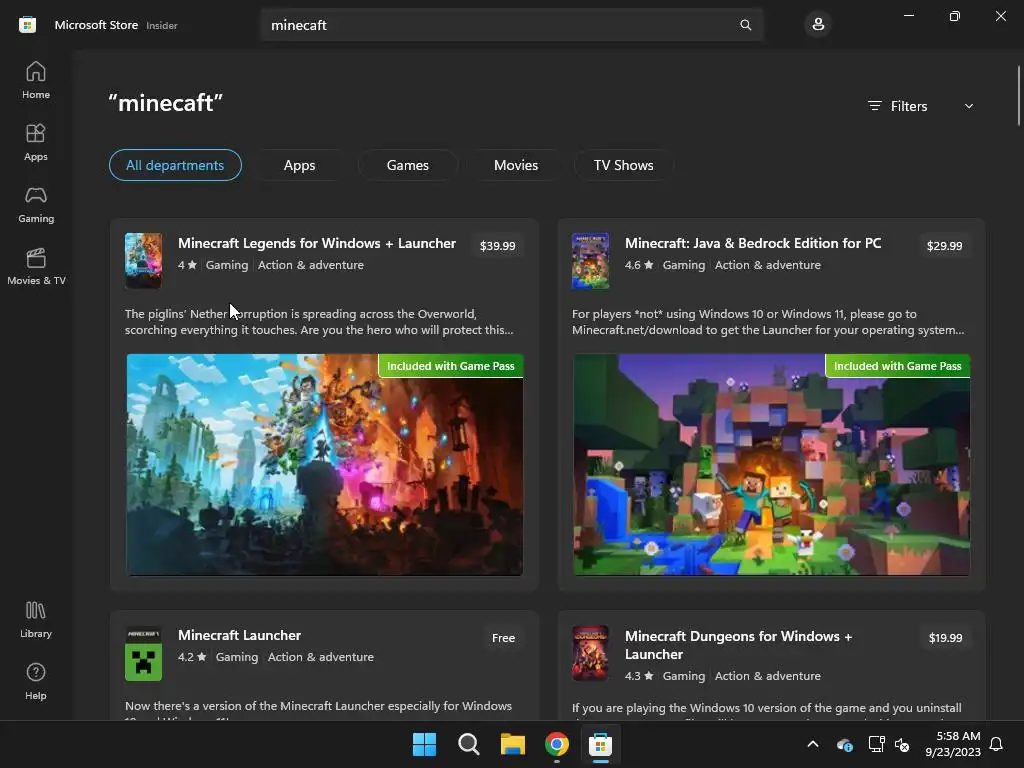Click the Free label on Minecraft Launcher
The width and height of the screenshot is (1024, 768).
504,638
